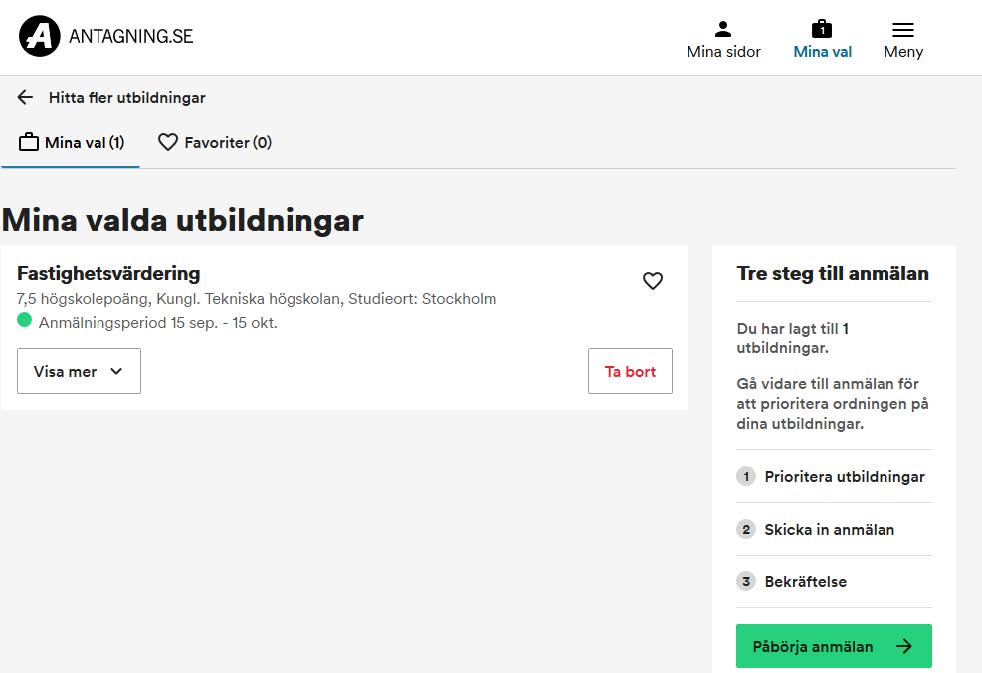Open the Fastighetsvärdering course title
The width and height of the screenshot is (982, 673).
tap(109, 273)
